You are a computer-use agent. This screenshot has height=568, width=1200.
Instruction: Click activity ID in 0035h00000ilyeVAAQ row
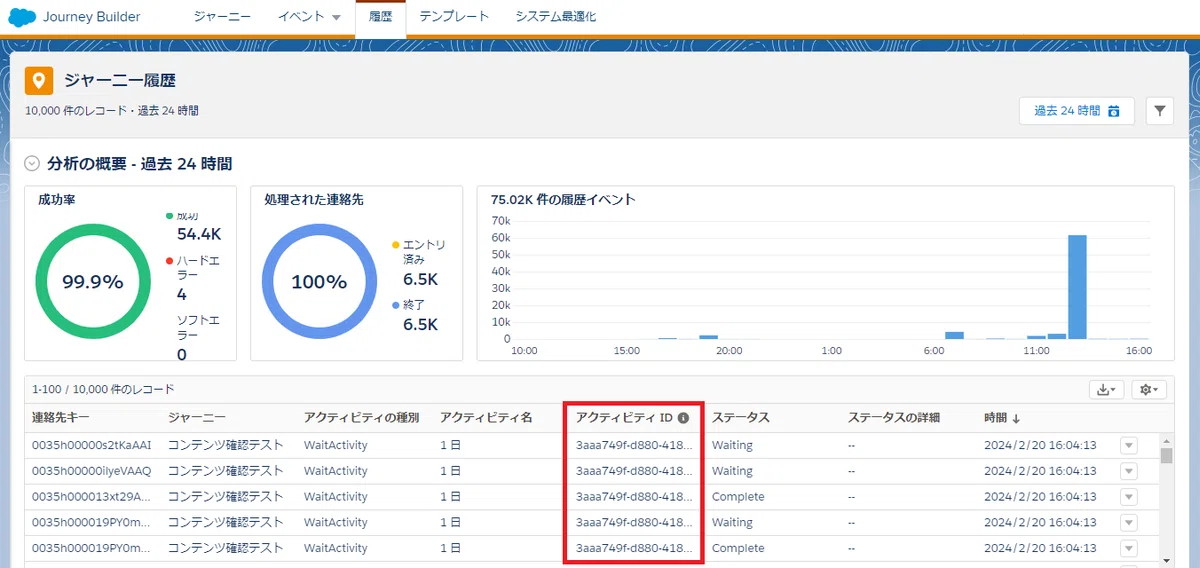point(634,471)
